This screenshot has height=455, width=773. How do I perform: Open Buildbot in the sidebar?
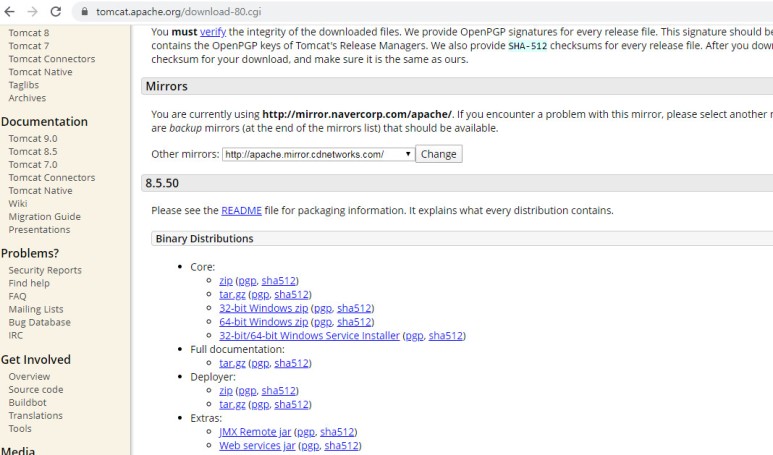point(28,403)
